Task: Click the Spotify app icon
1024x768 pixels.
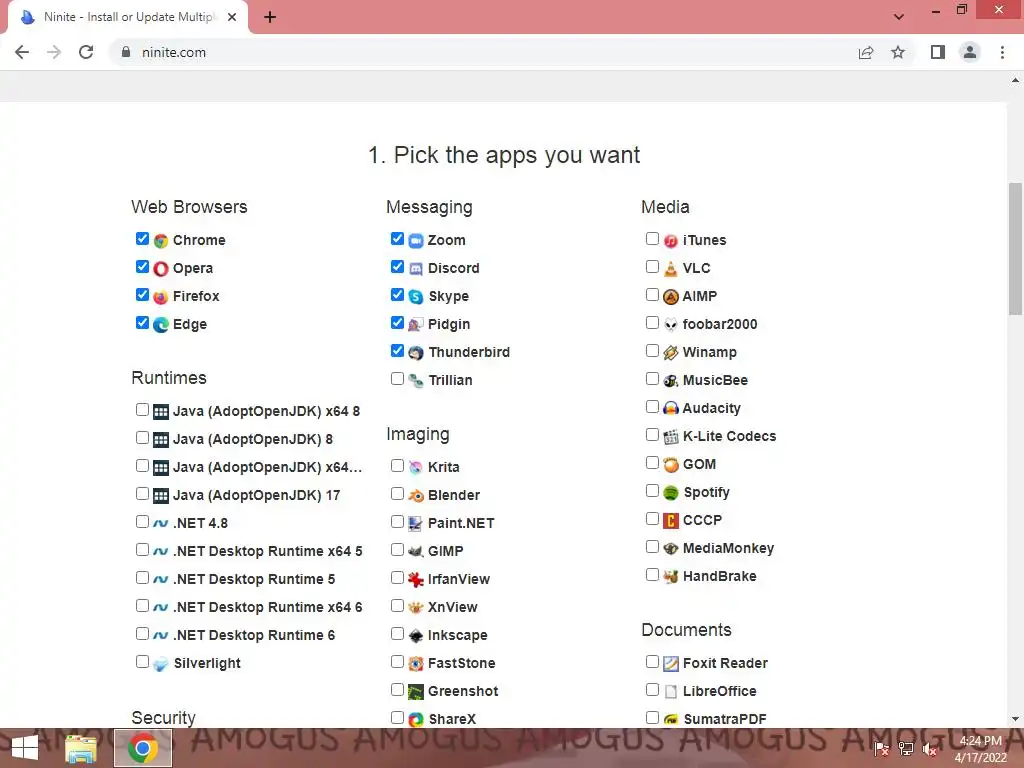Action: [x=671, y=493]
